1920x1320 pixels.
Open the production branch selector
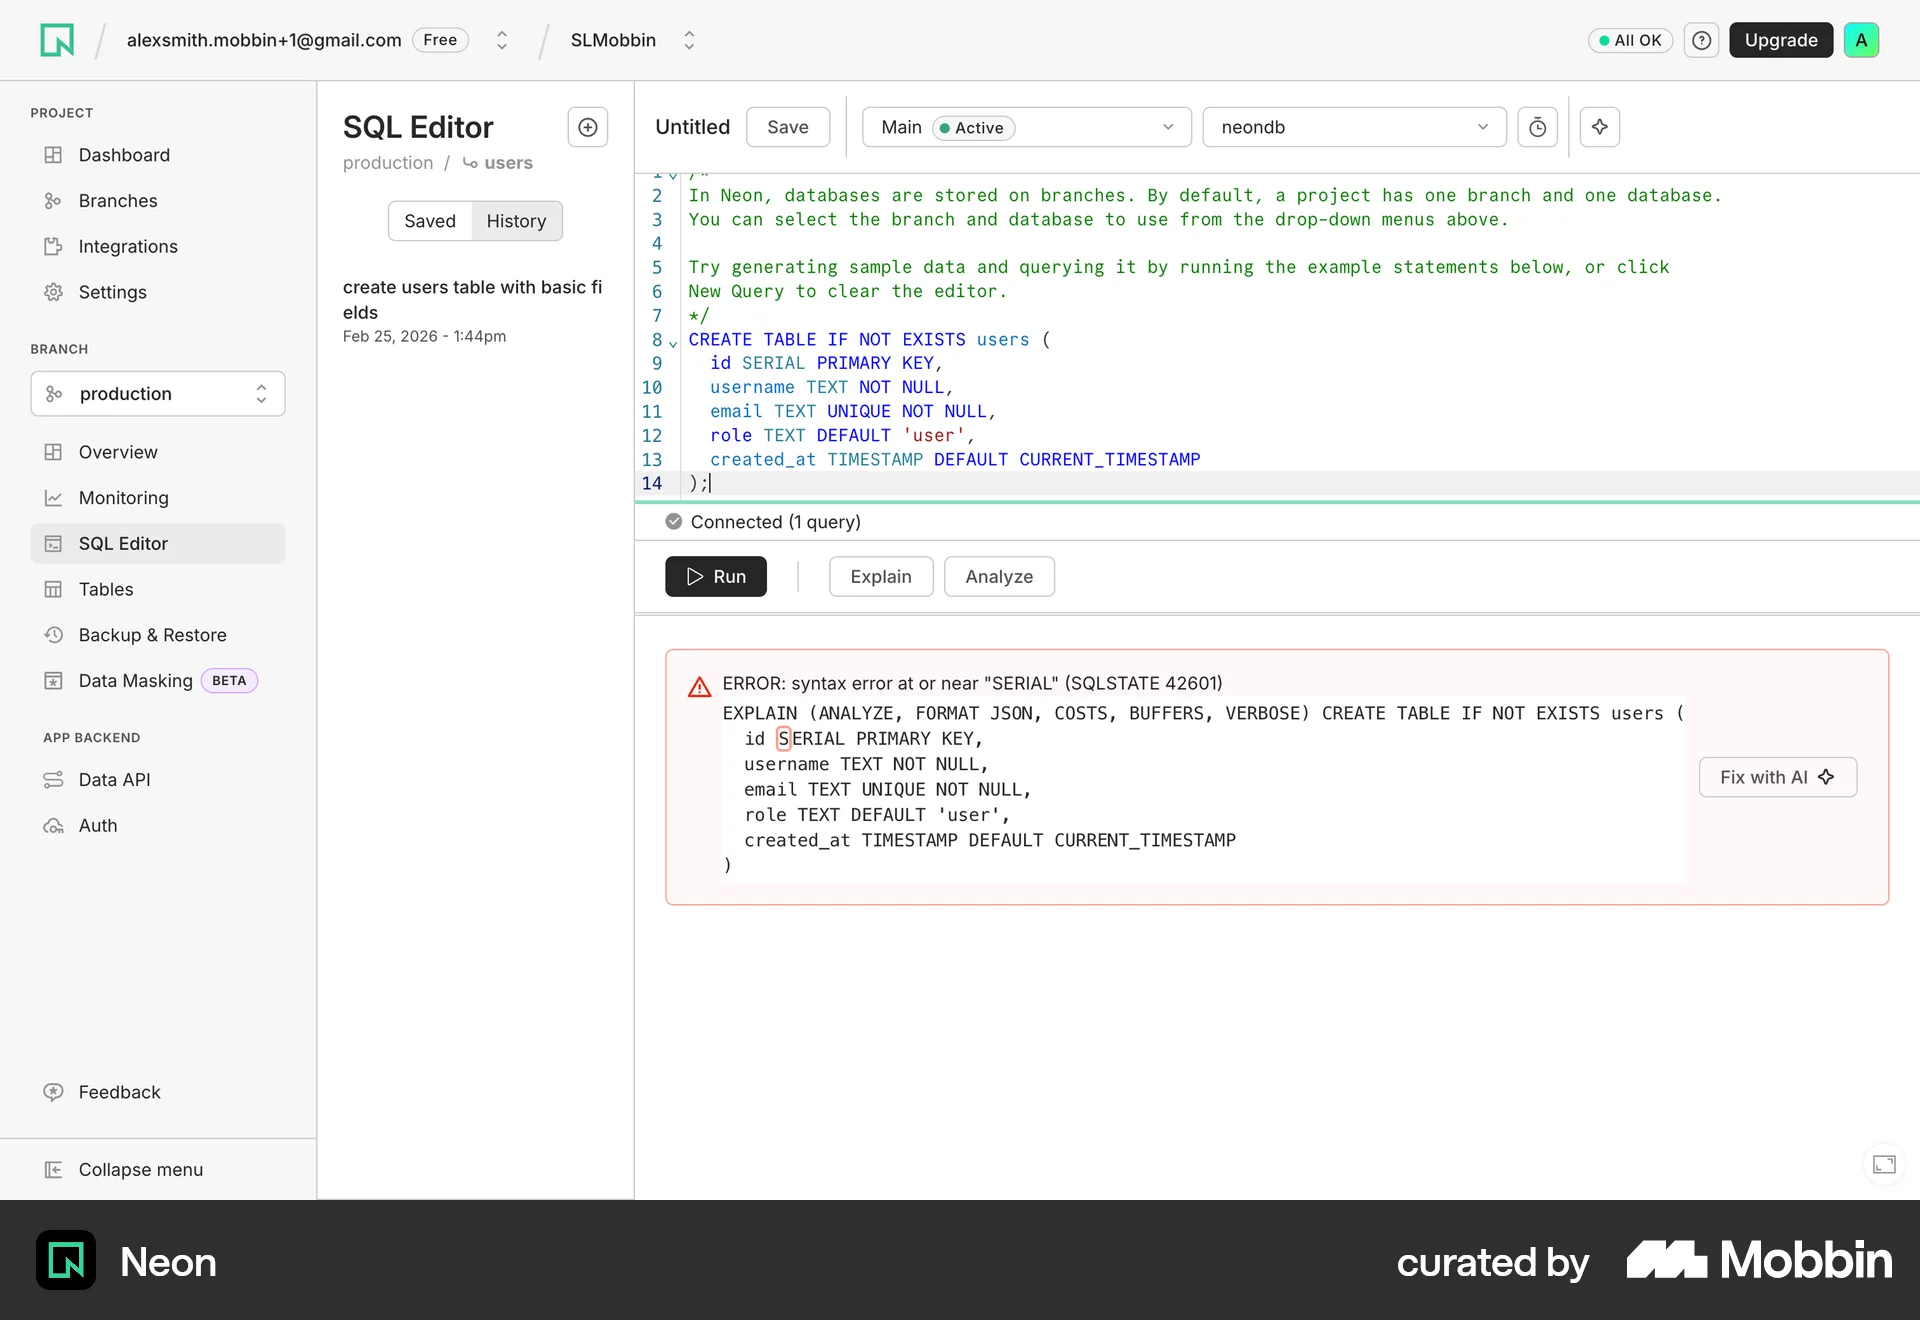158,394
